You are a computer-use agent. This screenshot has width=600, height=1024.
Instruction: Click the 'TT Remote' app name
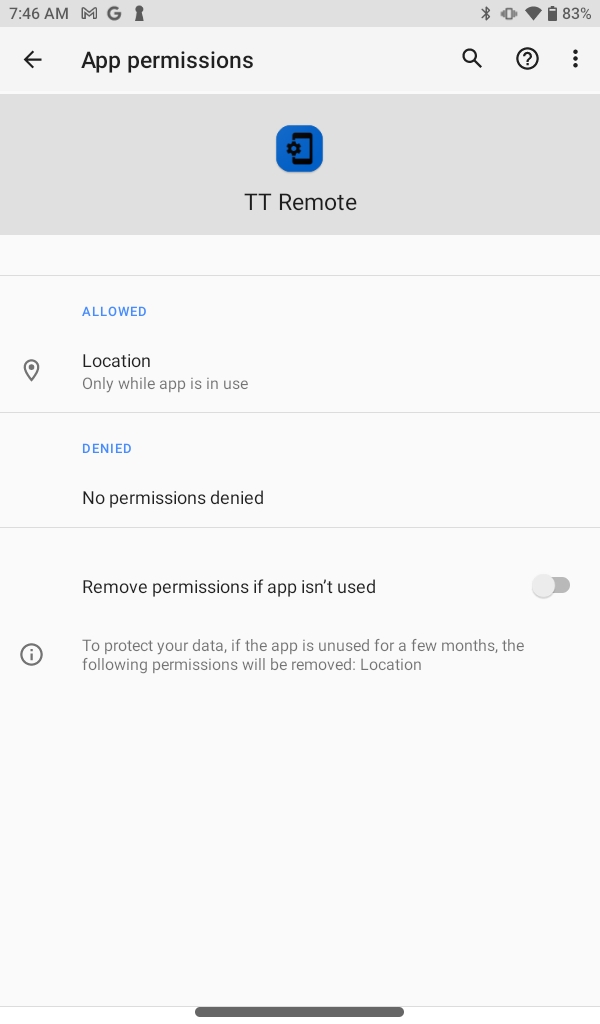pyautogui.click(x=300, y=202)
